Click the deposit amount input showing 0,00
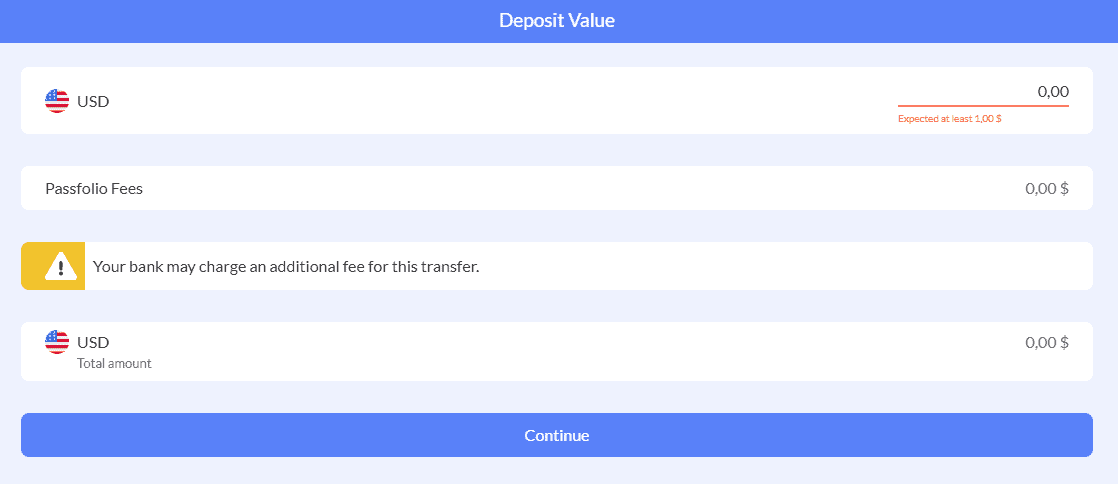Viewport: 1118px width, 484px height. point(983,91)
